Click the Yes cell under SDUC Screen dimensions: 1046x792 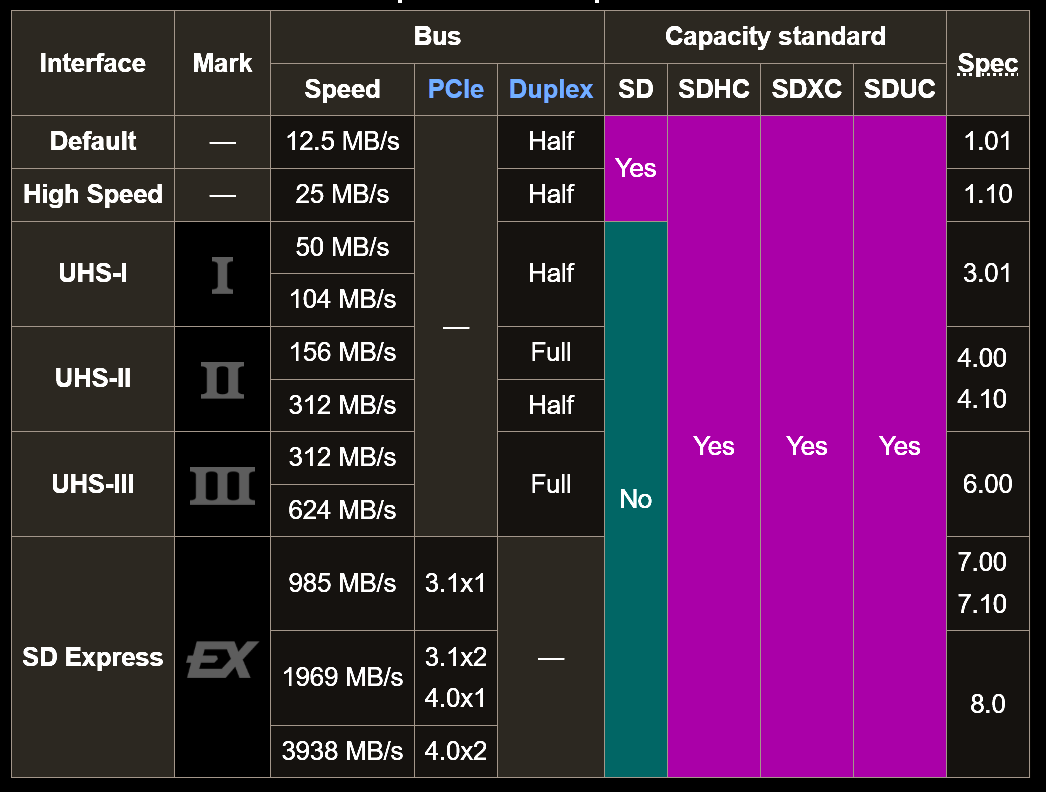[899, 446]
